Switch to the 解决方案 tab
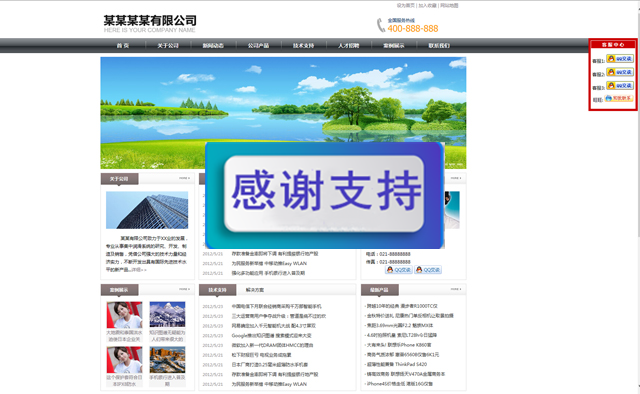Image resolution: width=640 pixels, height=394 pixels. tap(255, 290)
